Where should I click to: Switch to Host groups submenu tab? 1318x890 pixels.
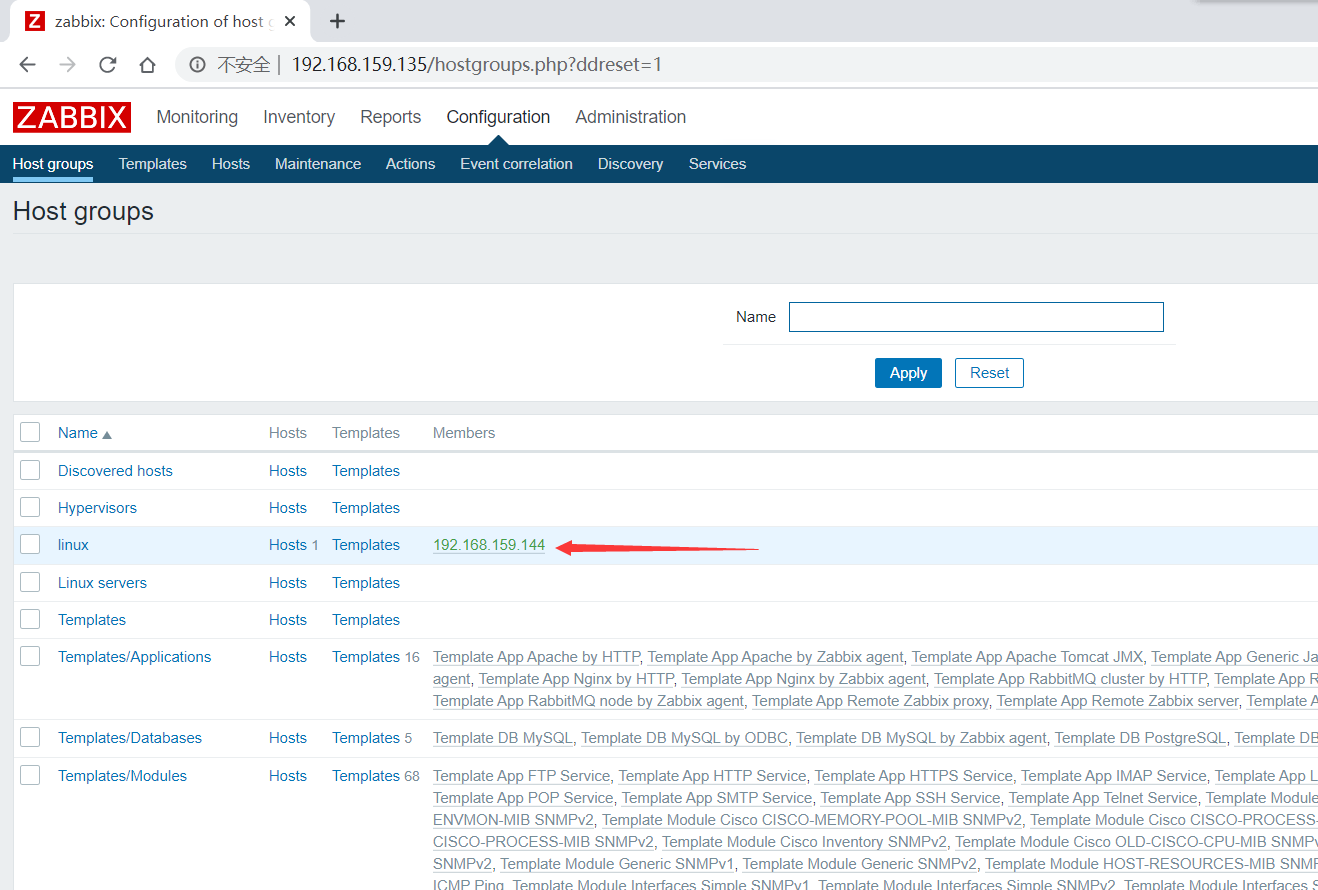(x=53, y=164)
